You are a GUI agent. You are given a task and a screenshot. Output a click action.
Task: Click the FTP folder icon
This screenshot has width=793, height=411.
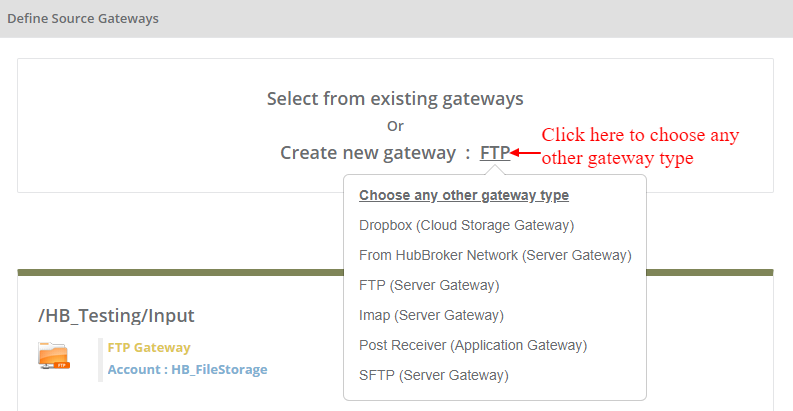tap(54, 357)
